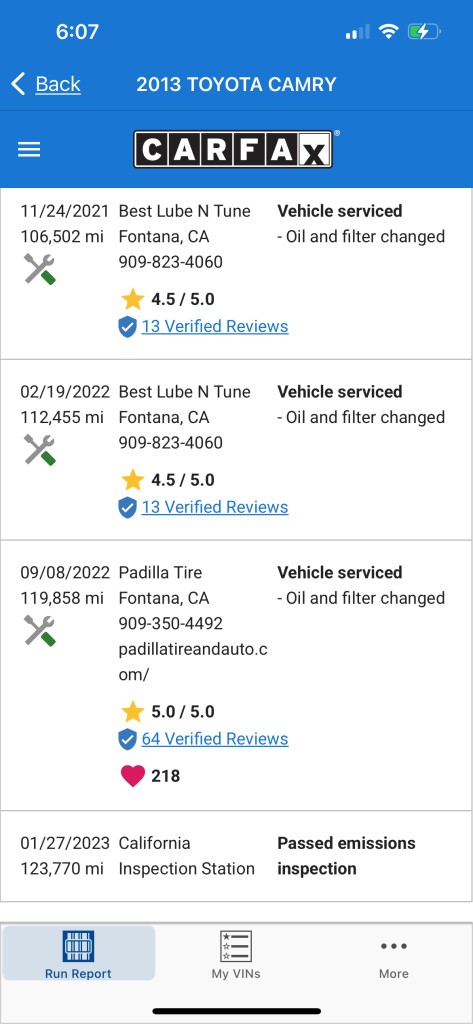Tap wrench icon for 11/24/2021 service

click(x=40, y=269)
